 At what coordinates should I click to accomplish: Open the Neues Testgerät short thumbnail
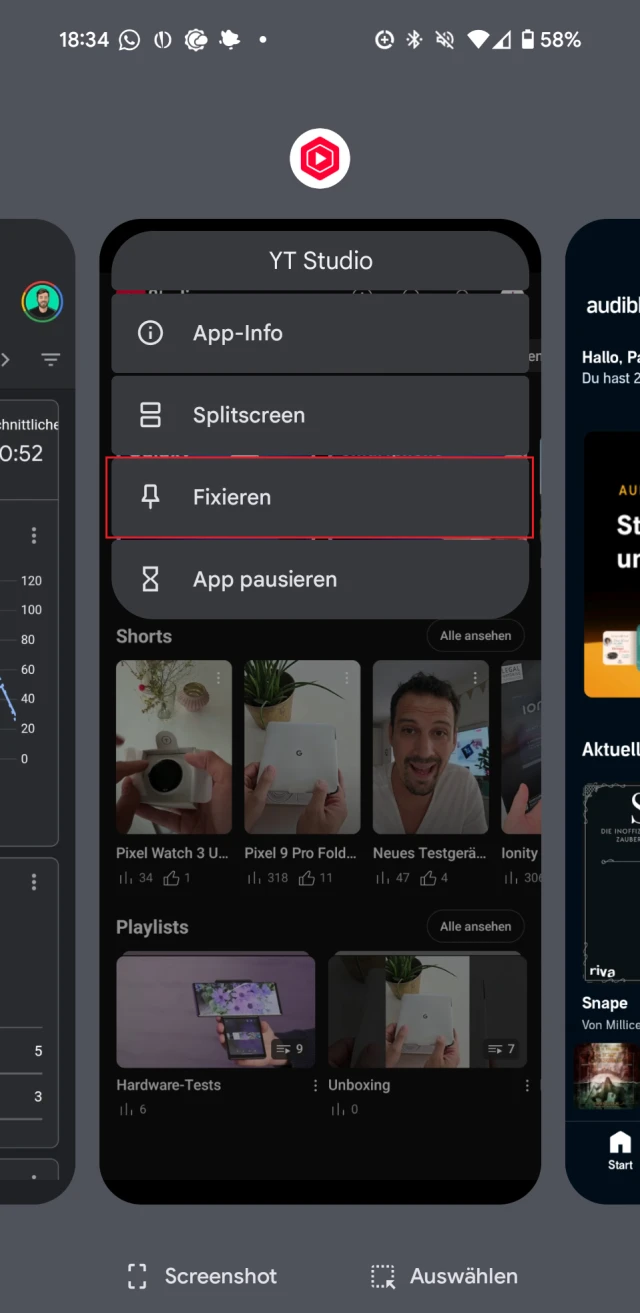tap(431, 747)
